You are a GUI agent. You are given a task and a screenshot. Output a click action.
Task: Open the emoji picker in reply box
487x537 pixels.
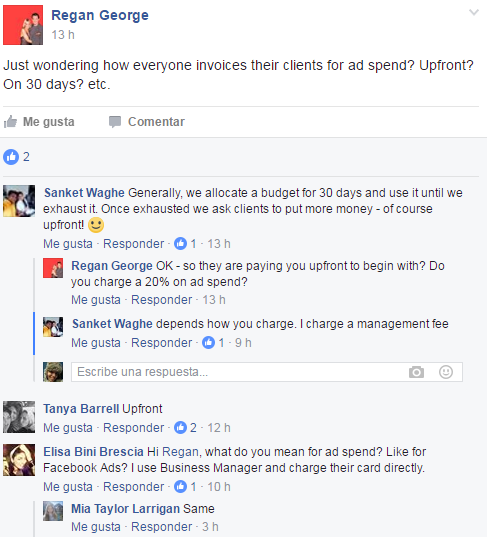tap(446, 372)
